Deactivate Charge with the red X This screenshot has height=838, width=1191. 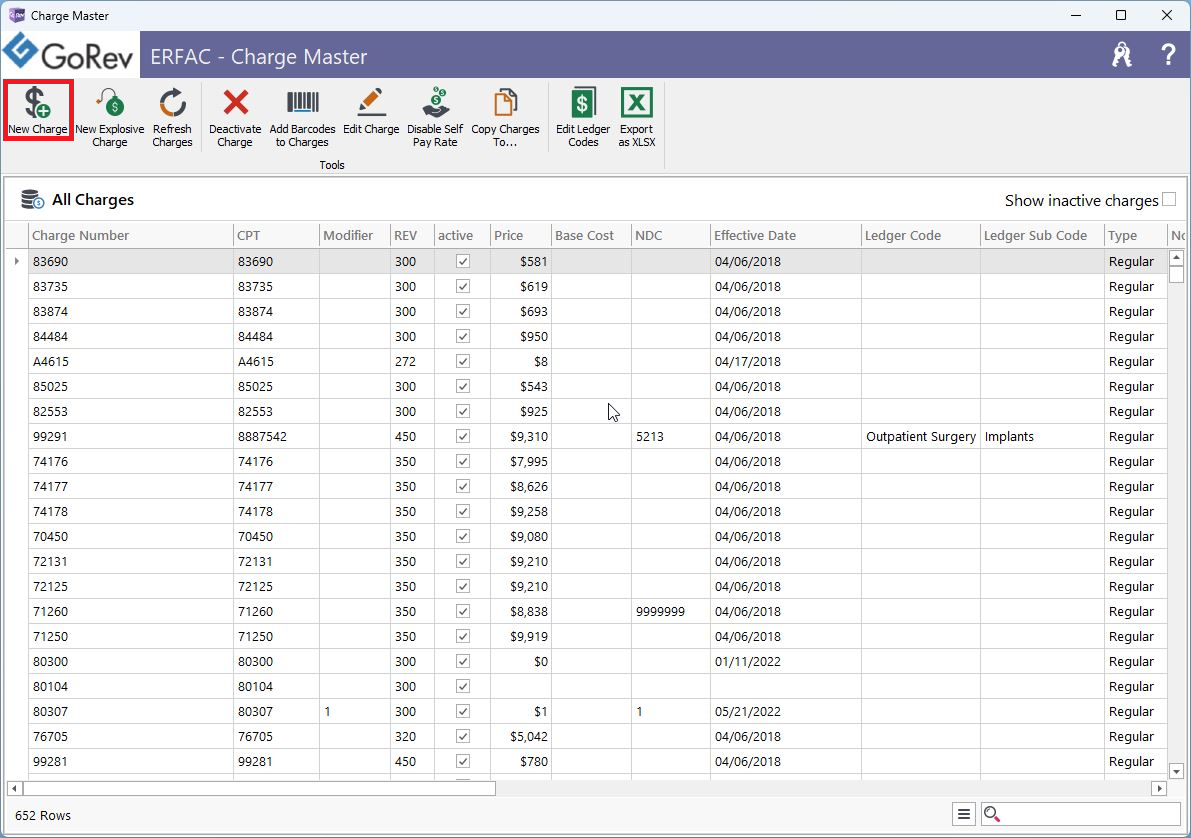click(x=235, y=116)
